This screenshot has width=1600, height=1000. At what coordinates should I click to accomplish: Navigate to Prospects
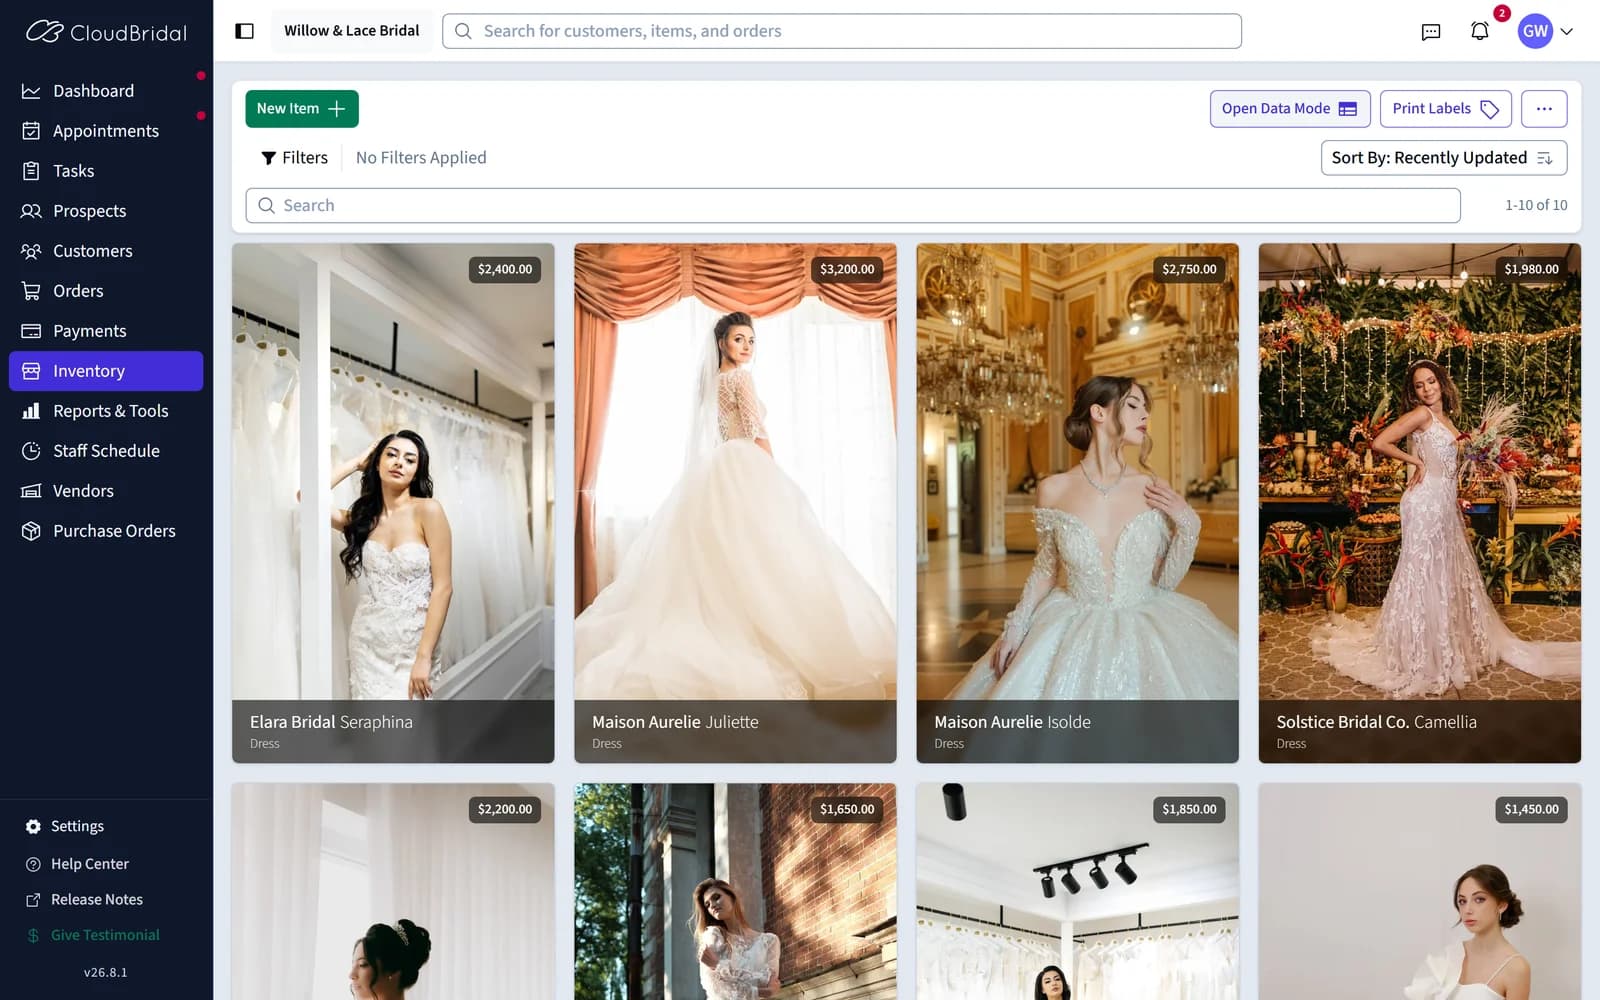(x=106, y=211)
